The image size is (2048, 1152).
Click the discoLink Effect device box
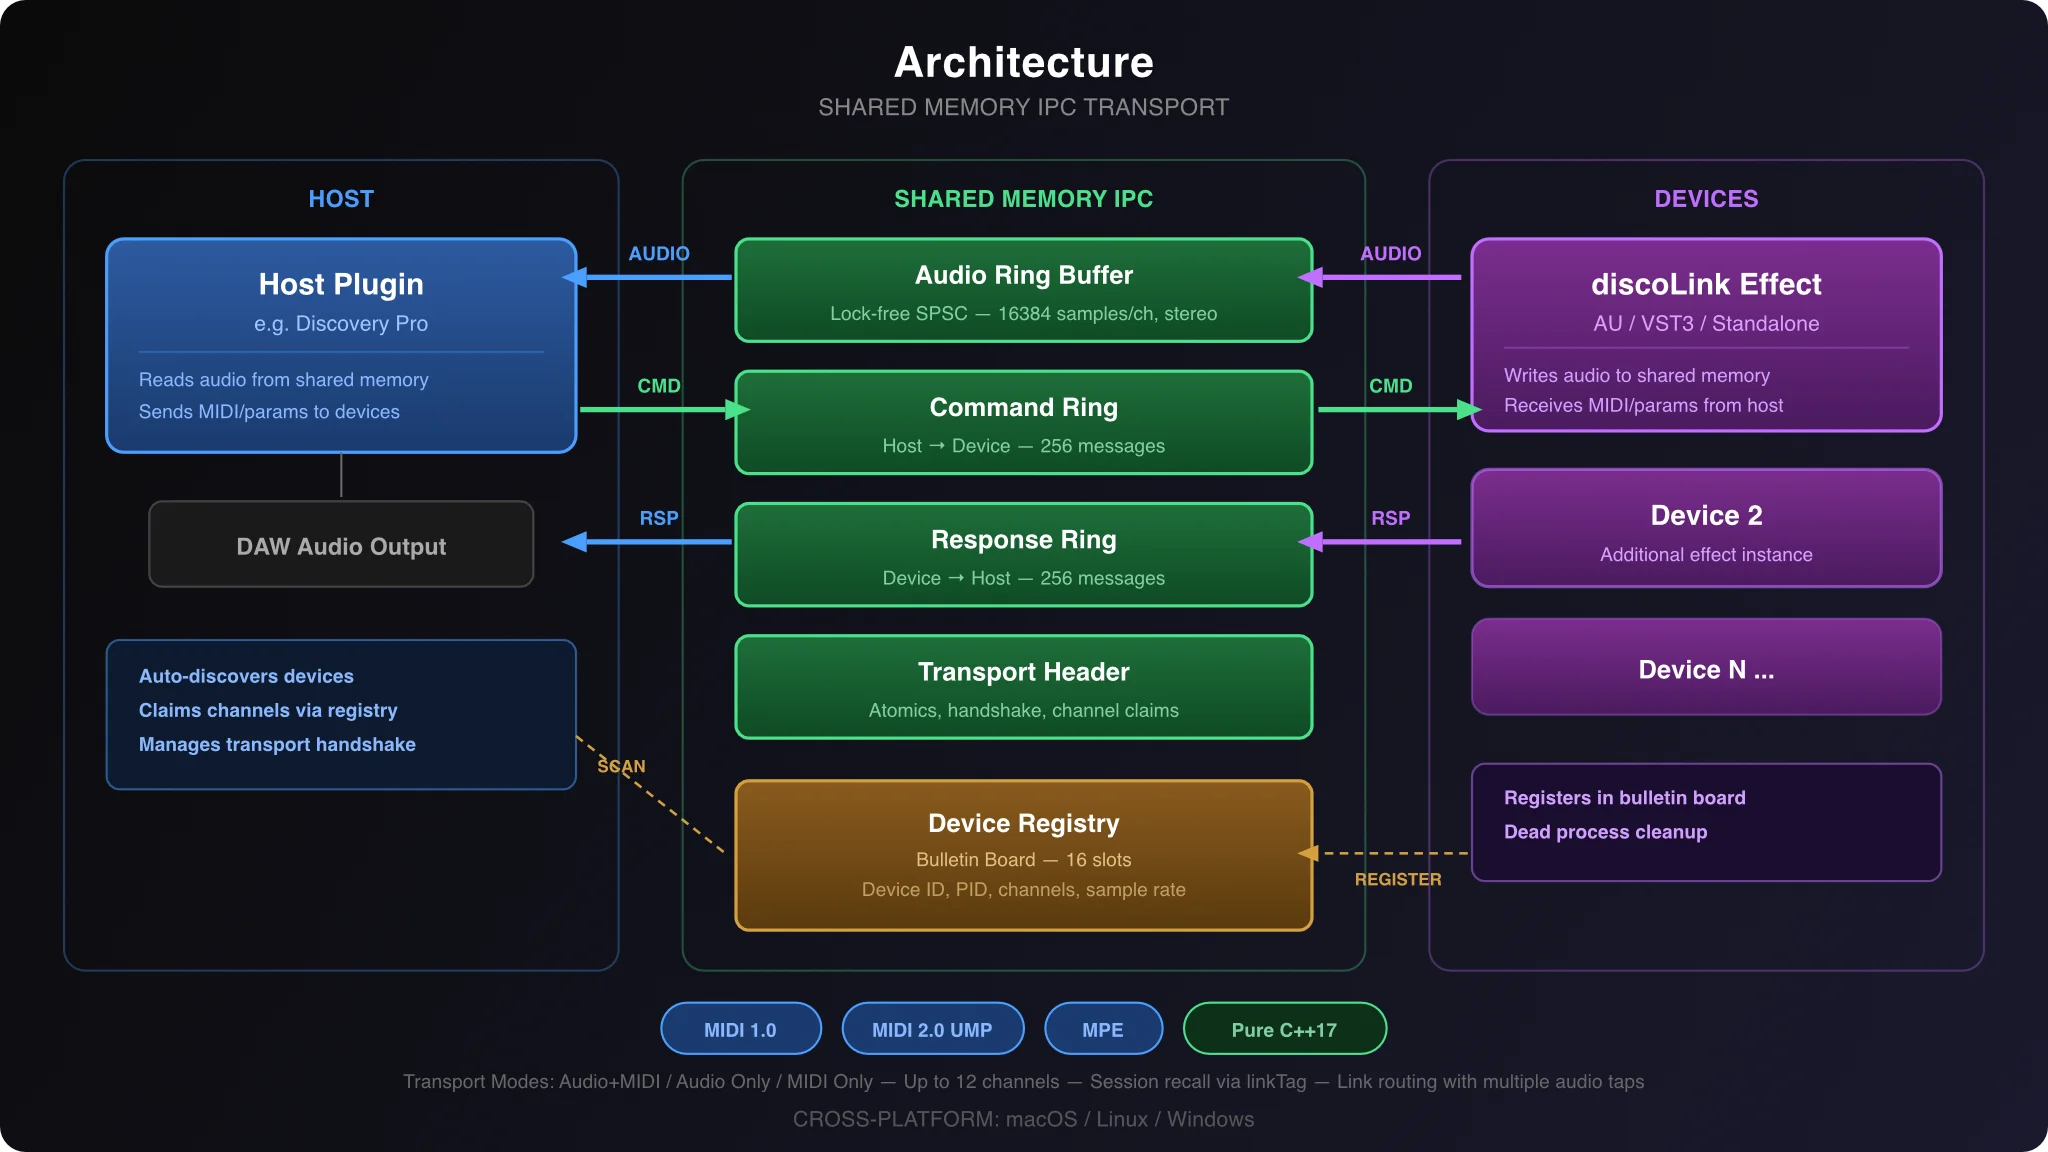pyautogui.click(x=1706, y=335)
